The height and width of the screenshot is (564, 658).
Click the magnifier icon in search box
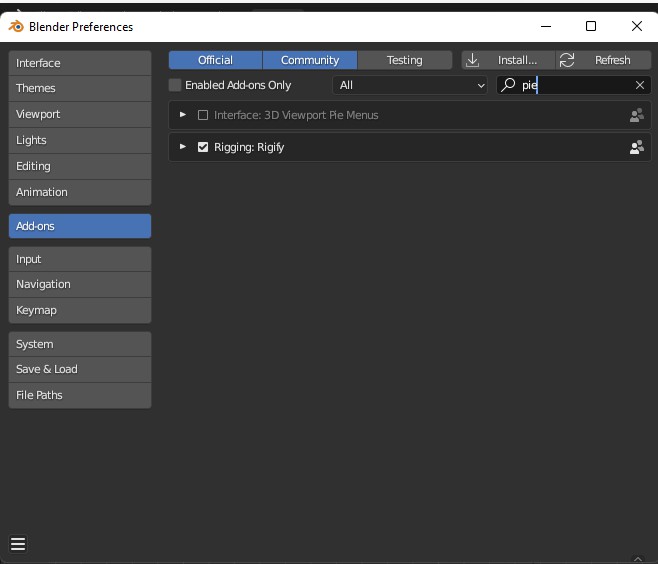[509, 85]
